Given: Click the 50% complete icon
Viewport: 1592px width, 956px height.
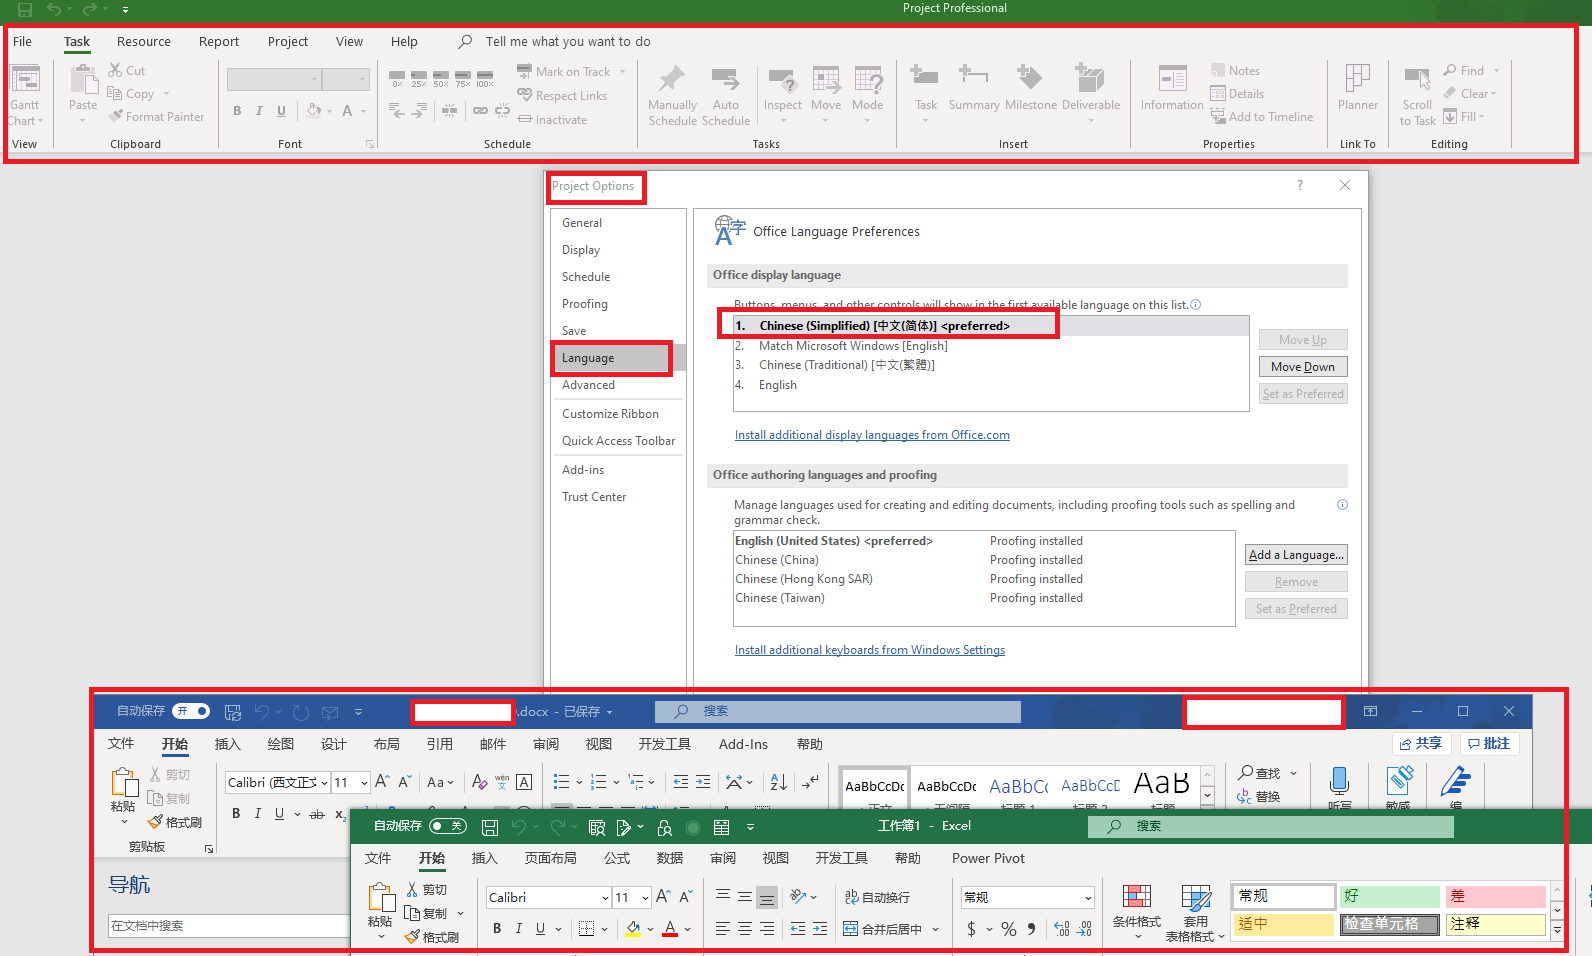Looking at the screenshot, I should click(441, 79).
